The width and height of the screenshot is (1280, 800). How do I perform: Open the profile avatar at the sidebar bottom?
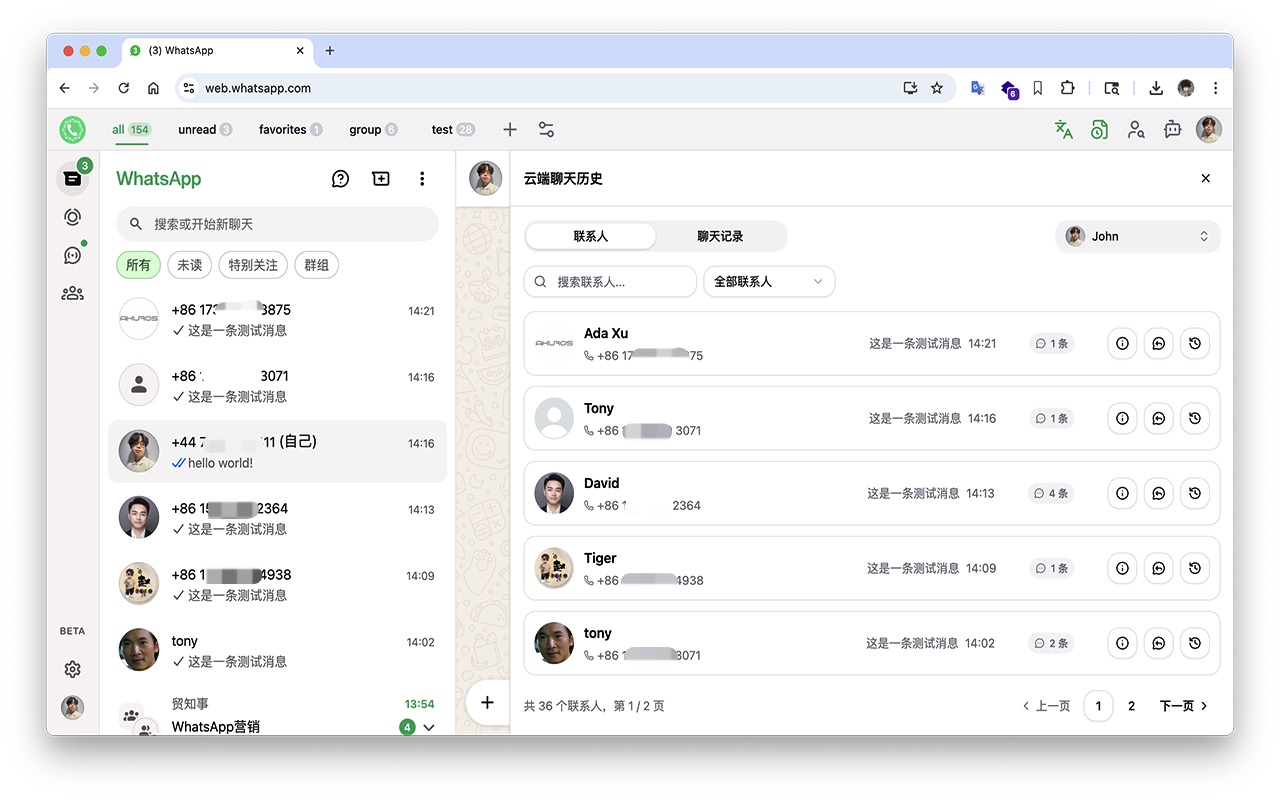(72, 707)
